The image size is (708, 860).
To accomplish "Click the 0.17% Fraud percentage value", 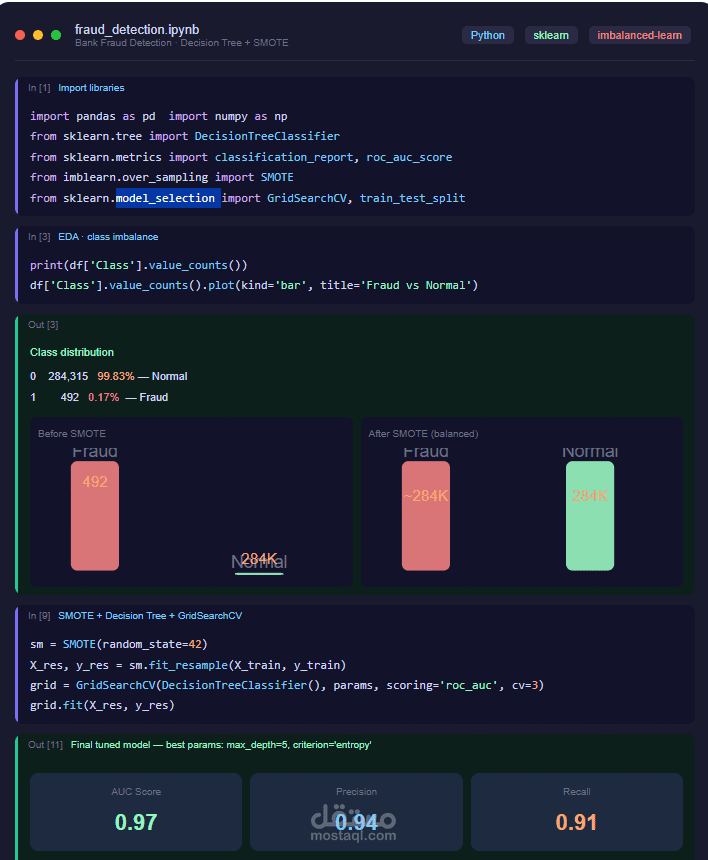I will click(x=104, y=397).
